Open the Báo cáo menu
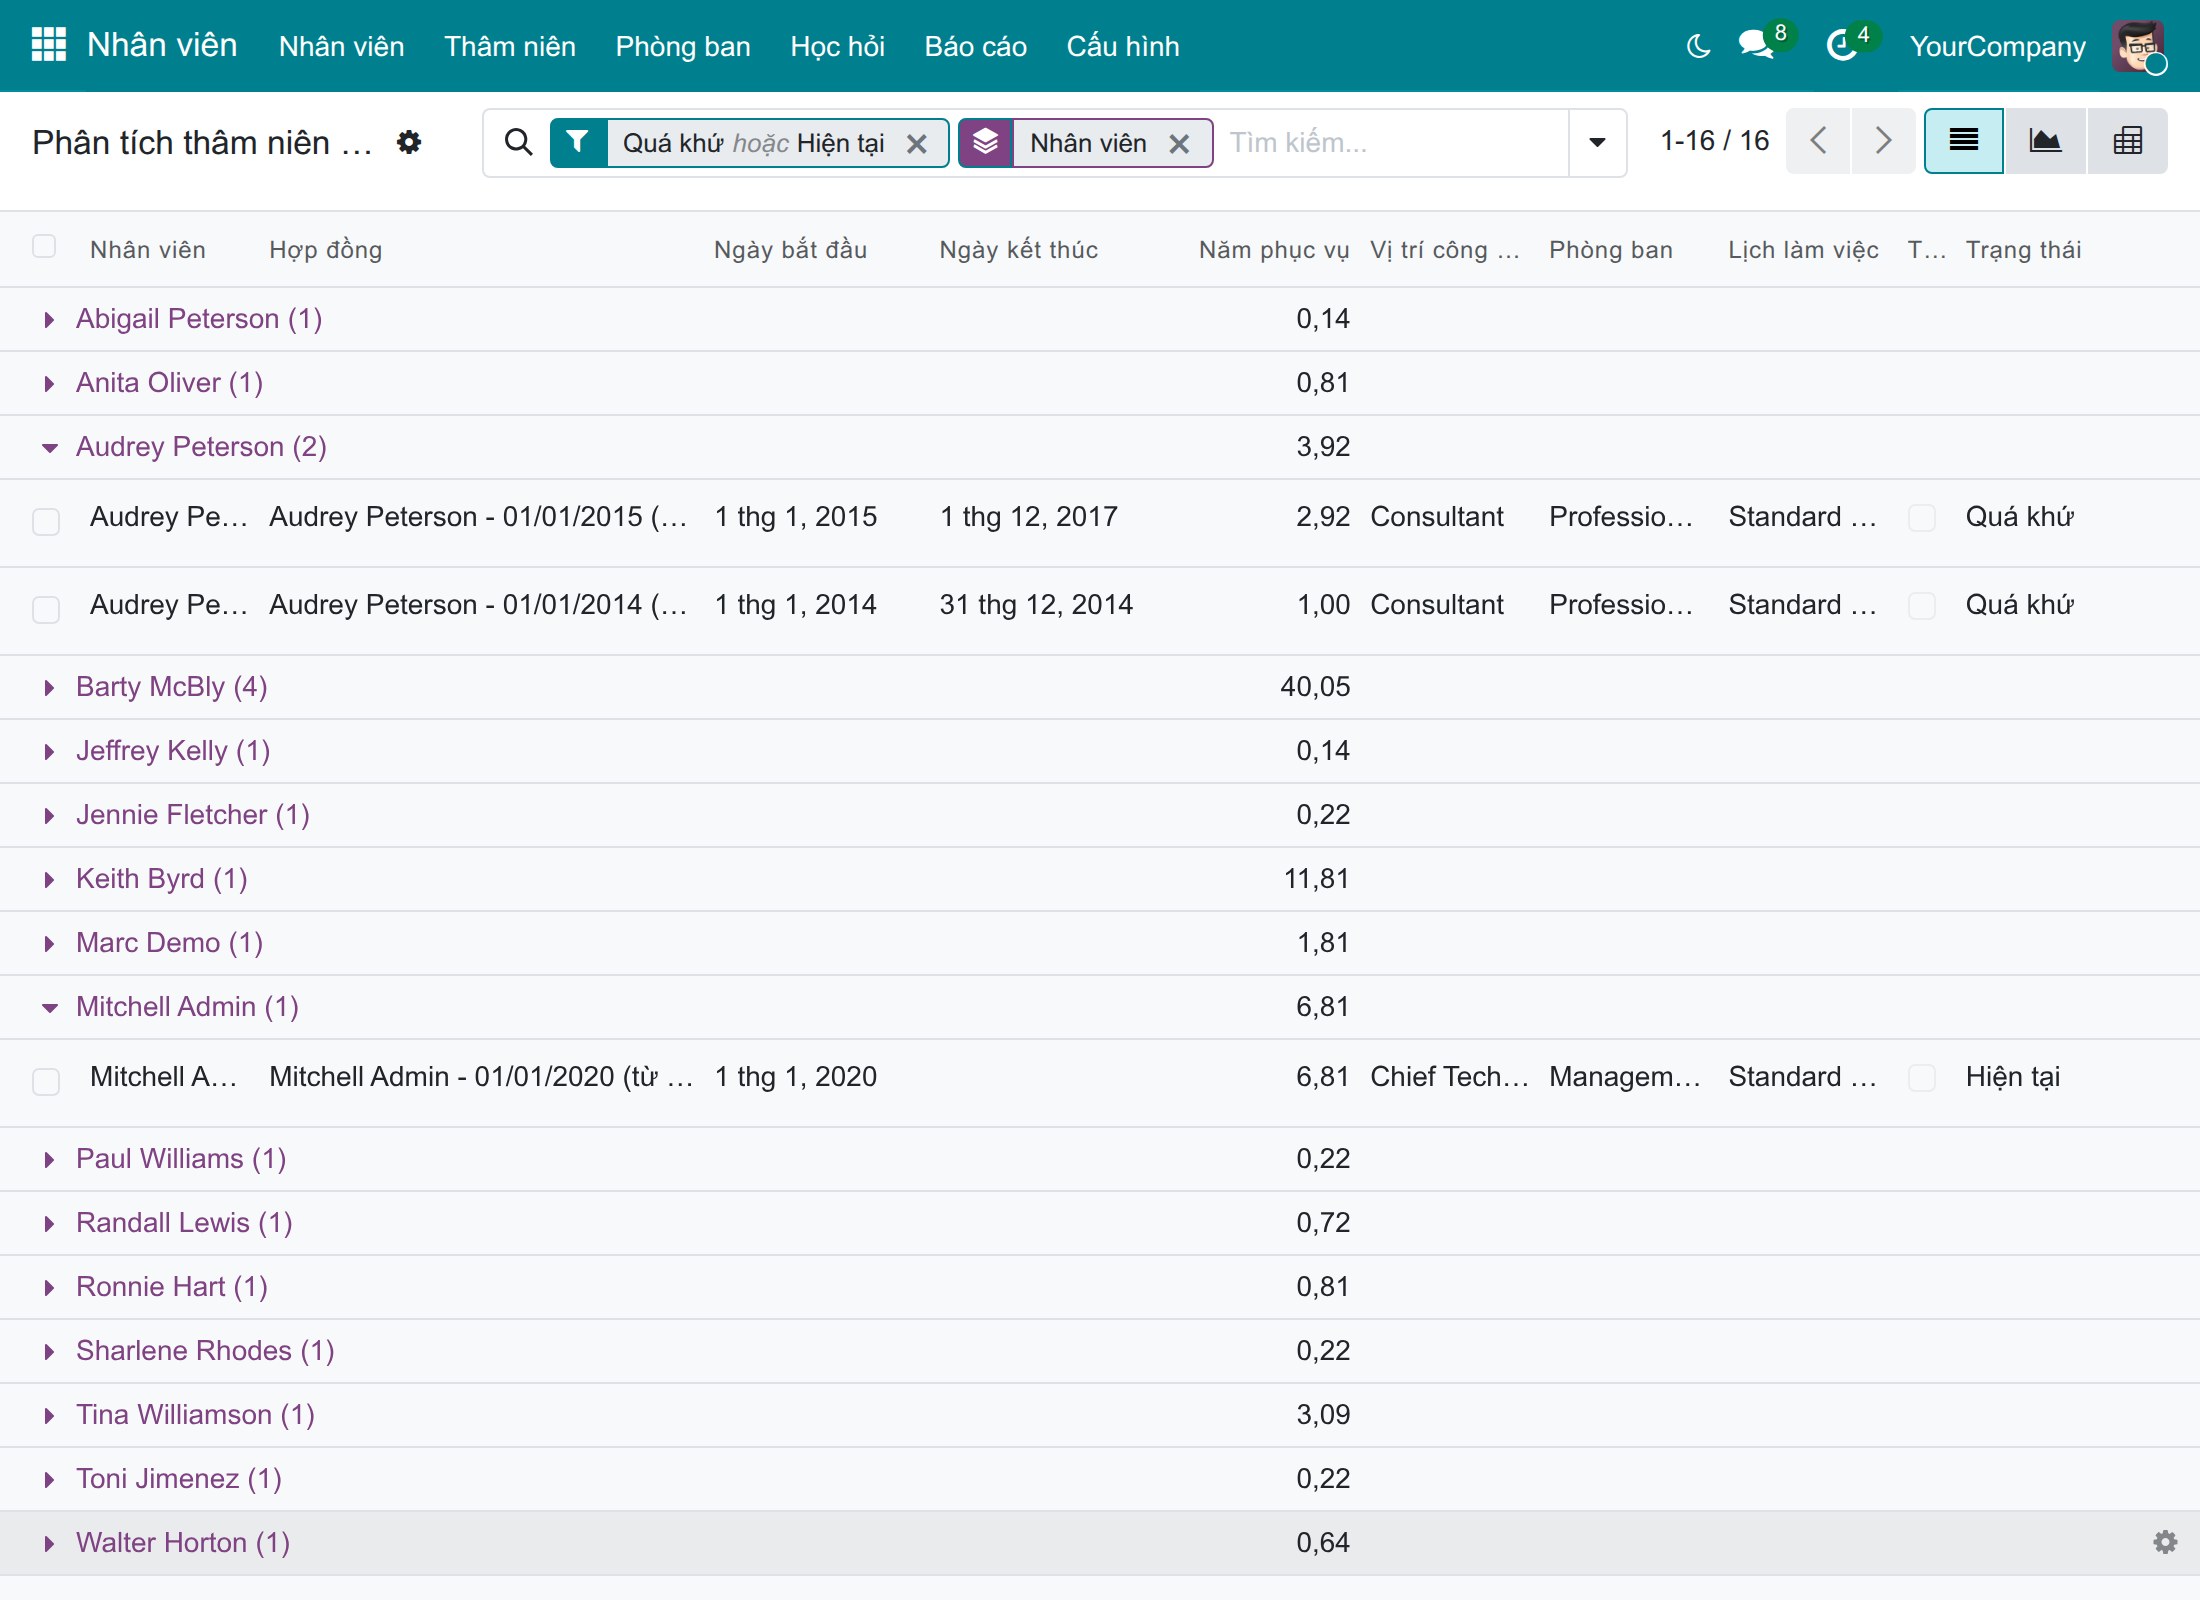The image size is (2200, 1600). [x=976, y=46]
